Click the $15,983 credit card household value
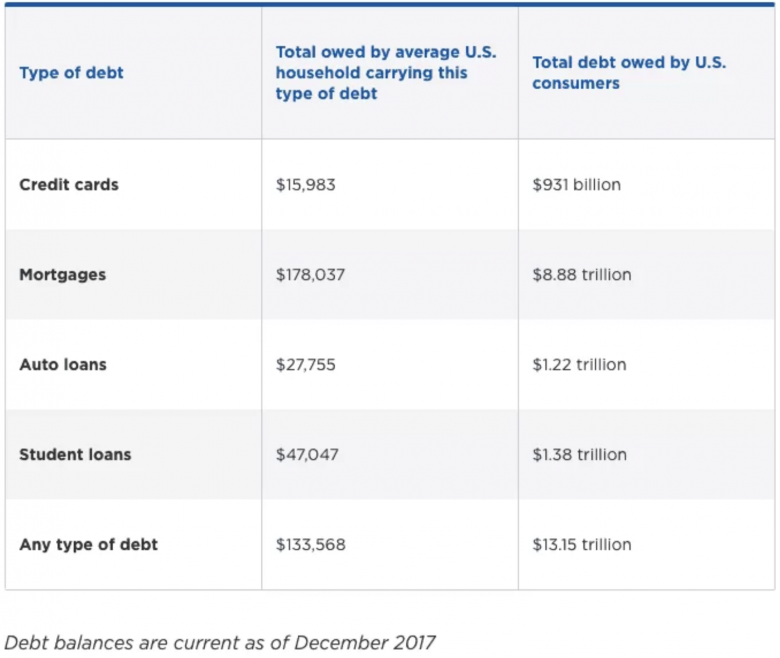The width and height of the screenshot is (780, 658). pos(306,185)
